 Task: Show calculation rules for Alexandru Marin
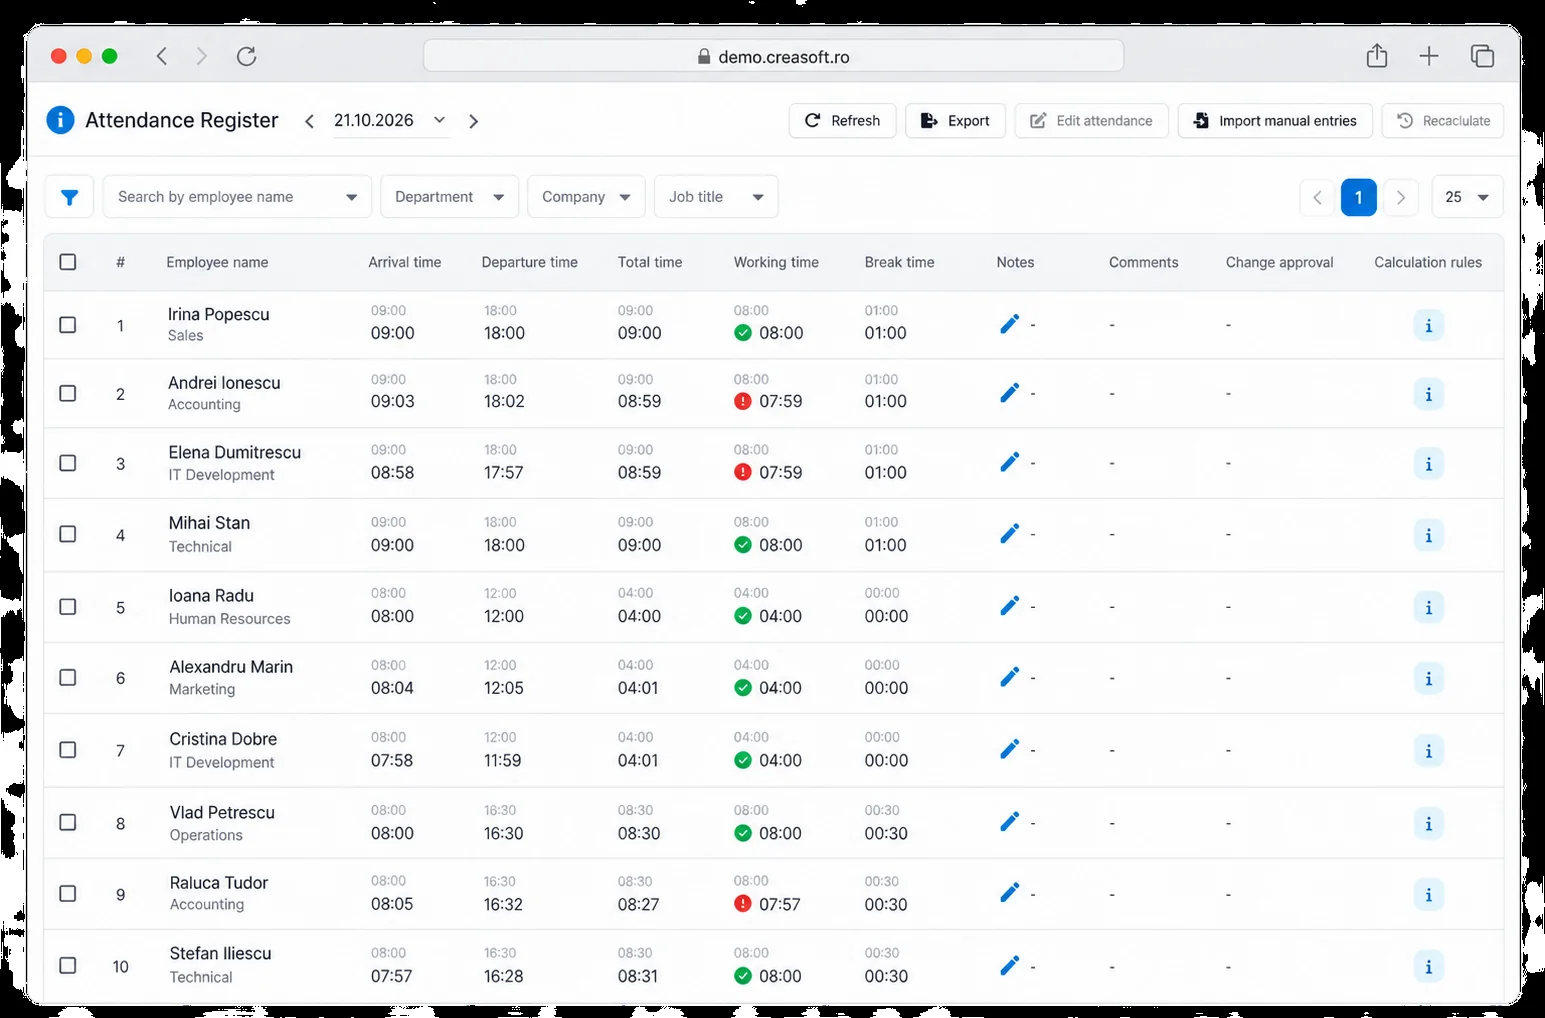click(x=1428, y=679)
